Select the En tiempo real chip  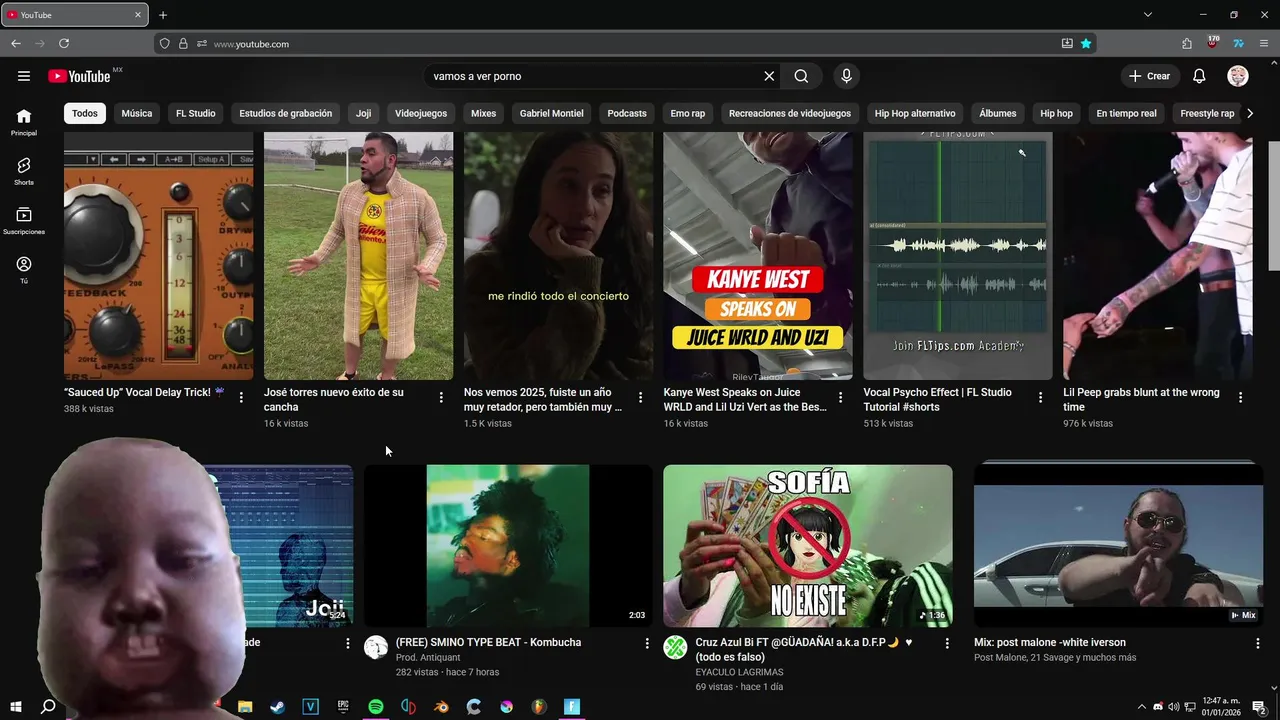[1126, 114]
